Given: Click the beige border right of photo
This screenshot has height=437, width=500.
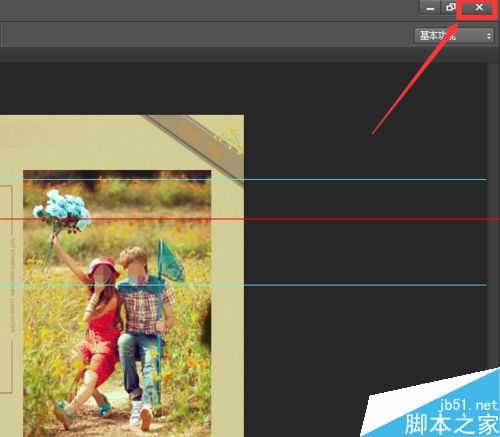Looking at the screenshot, I should [x=227, y=300].
